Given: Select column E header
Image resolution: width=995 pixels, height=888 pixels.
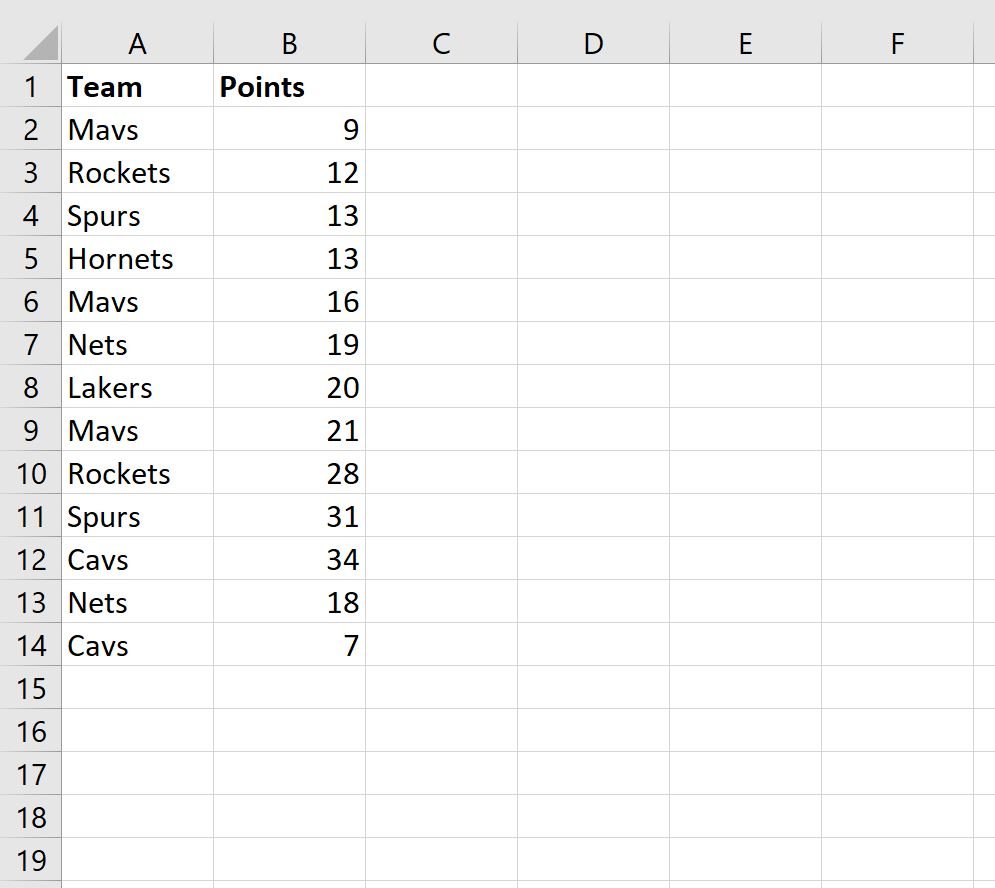Looking at the screenshot, I should point(745,43).
